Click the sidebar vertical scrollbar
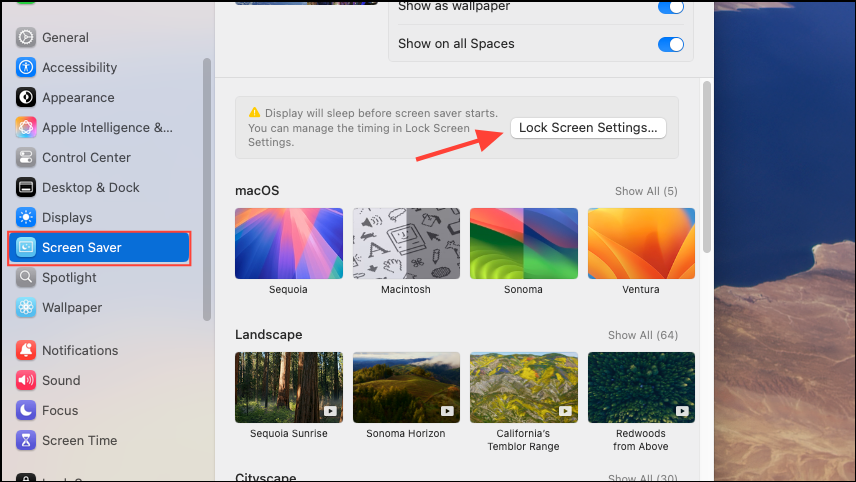The image size is (856, 482). (207, 189)
